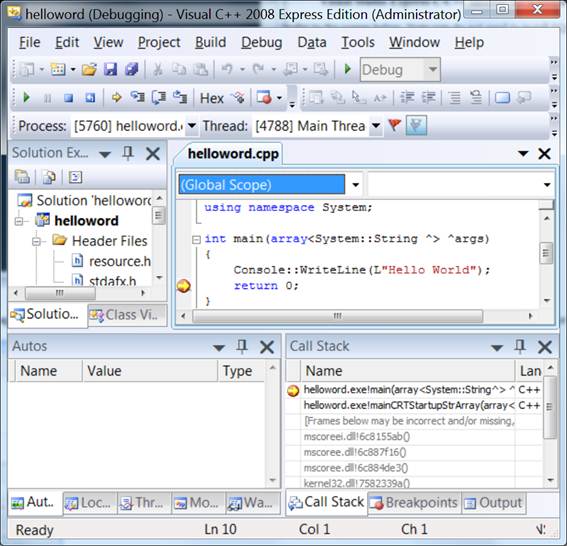Click the Show Next Statement yellow arrow
The height and width of the screenshot is (546, 567).
tap(116, 98)
